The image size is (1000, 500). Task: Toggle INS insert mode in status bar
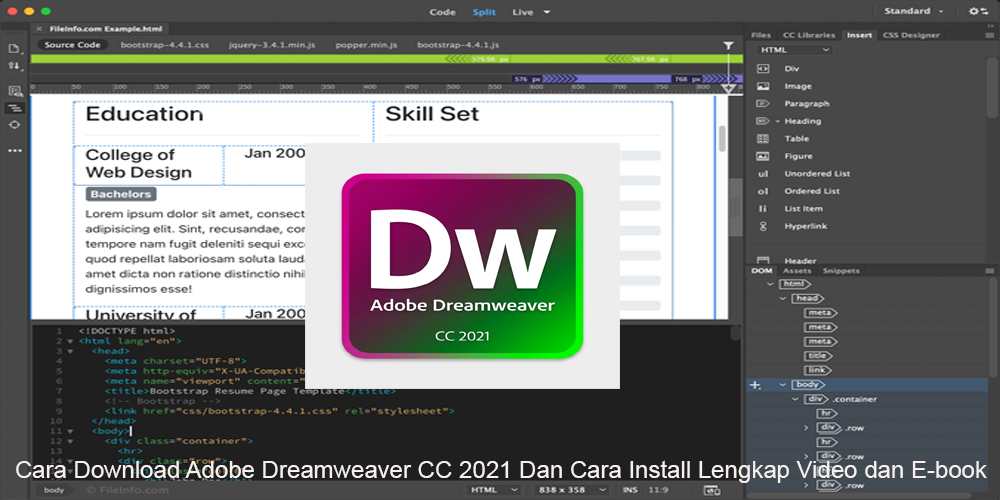click(629, 490)
